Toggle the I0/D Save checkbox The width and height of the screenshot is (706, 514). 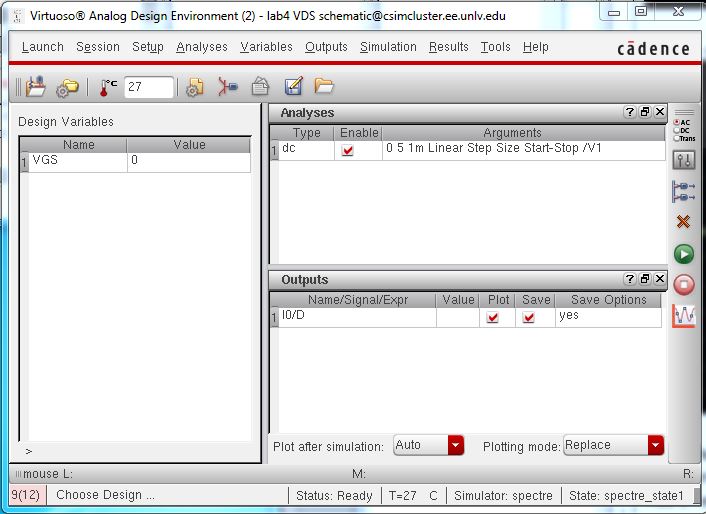coord(529,317)
